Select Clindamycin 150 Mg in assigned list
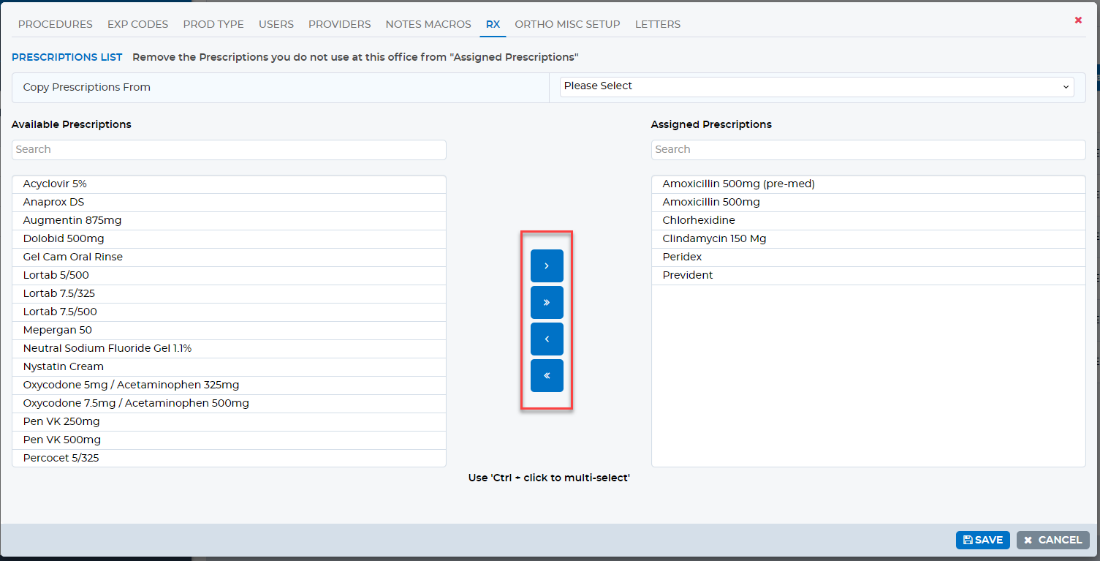 pyautogui.click(x=868, y=238)
